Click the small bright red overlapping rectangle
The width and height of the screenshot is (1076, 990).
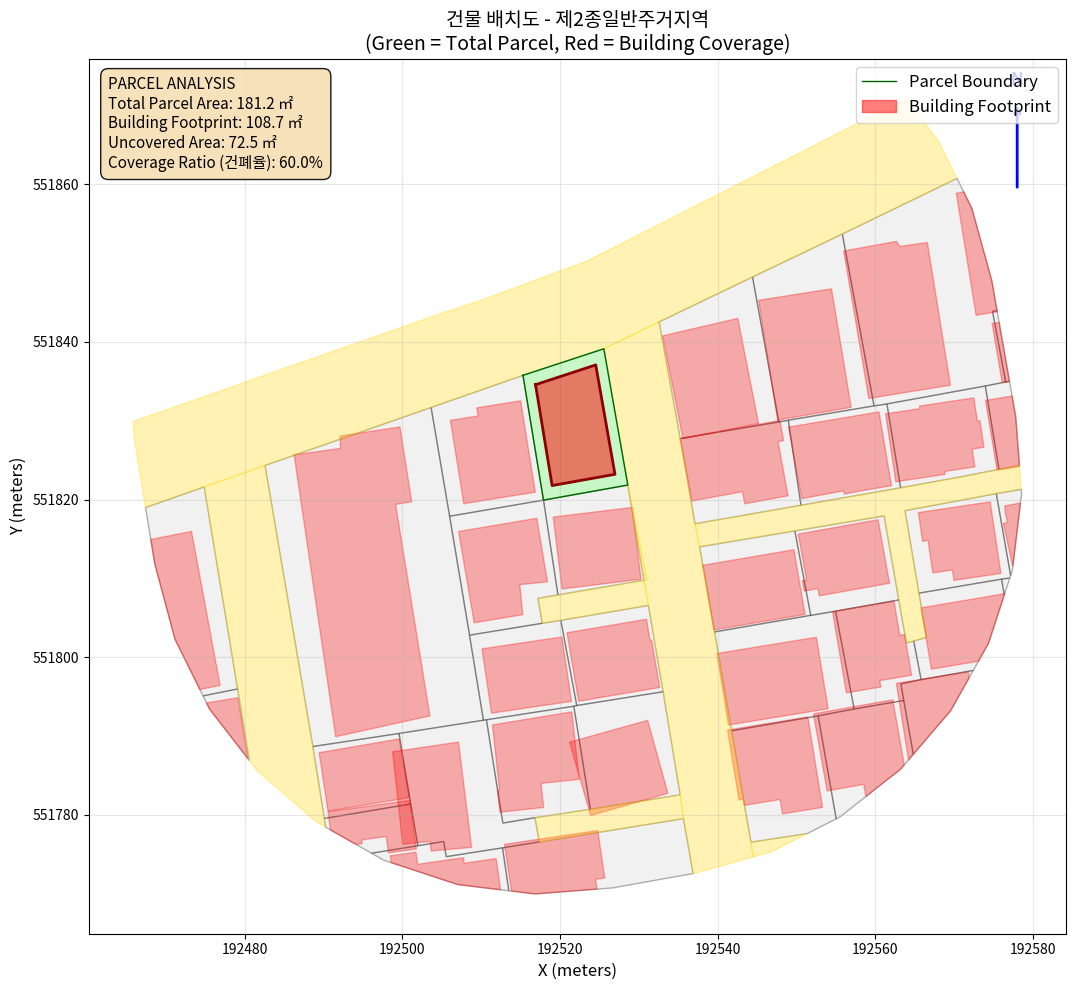point(405,798)
